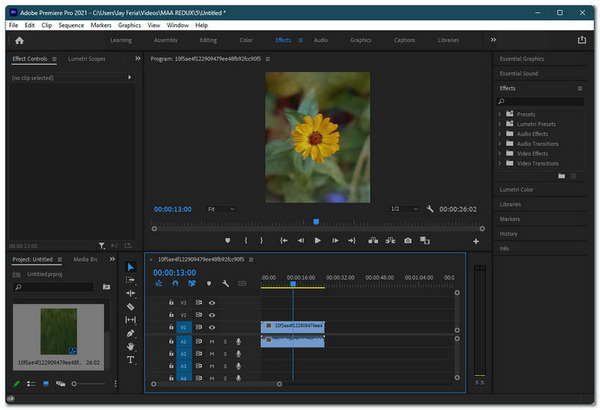This screenshot has height=410, width=600.
Task: Click the Lift button
Action: tap(373, 240)
